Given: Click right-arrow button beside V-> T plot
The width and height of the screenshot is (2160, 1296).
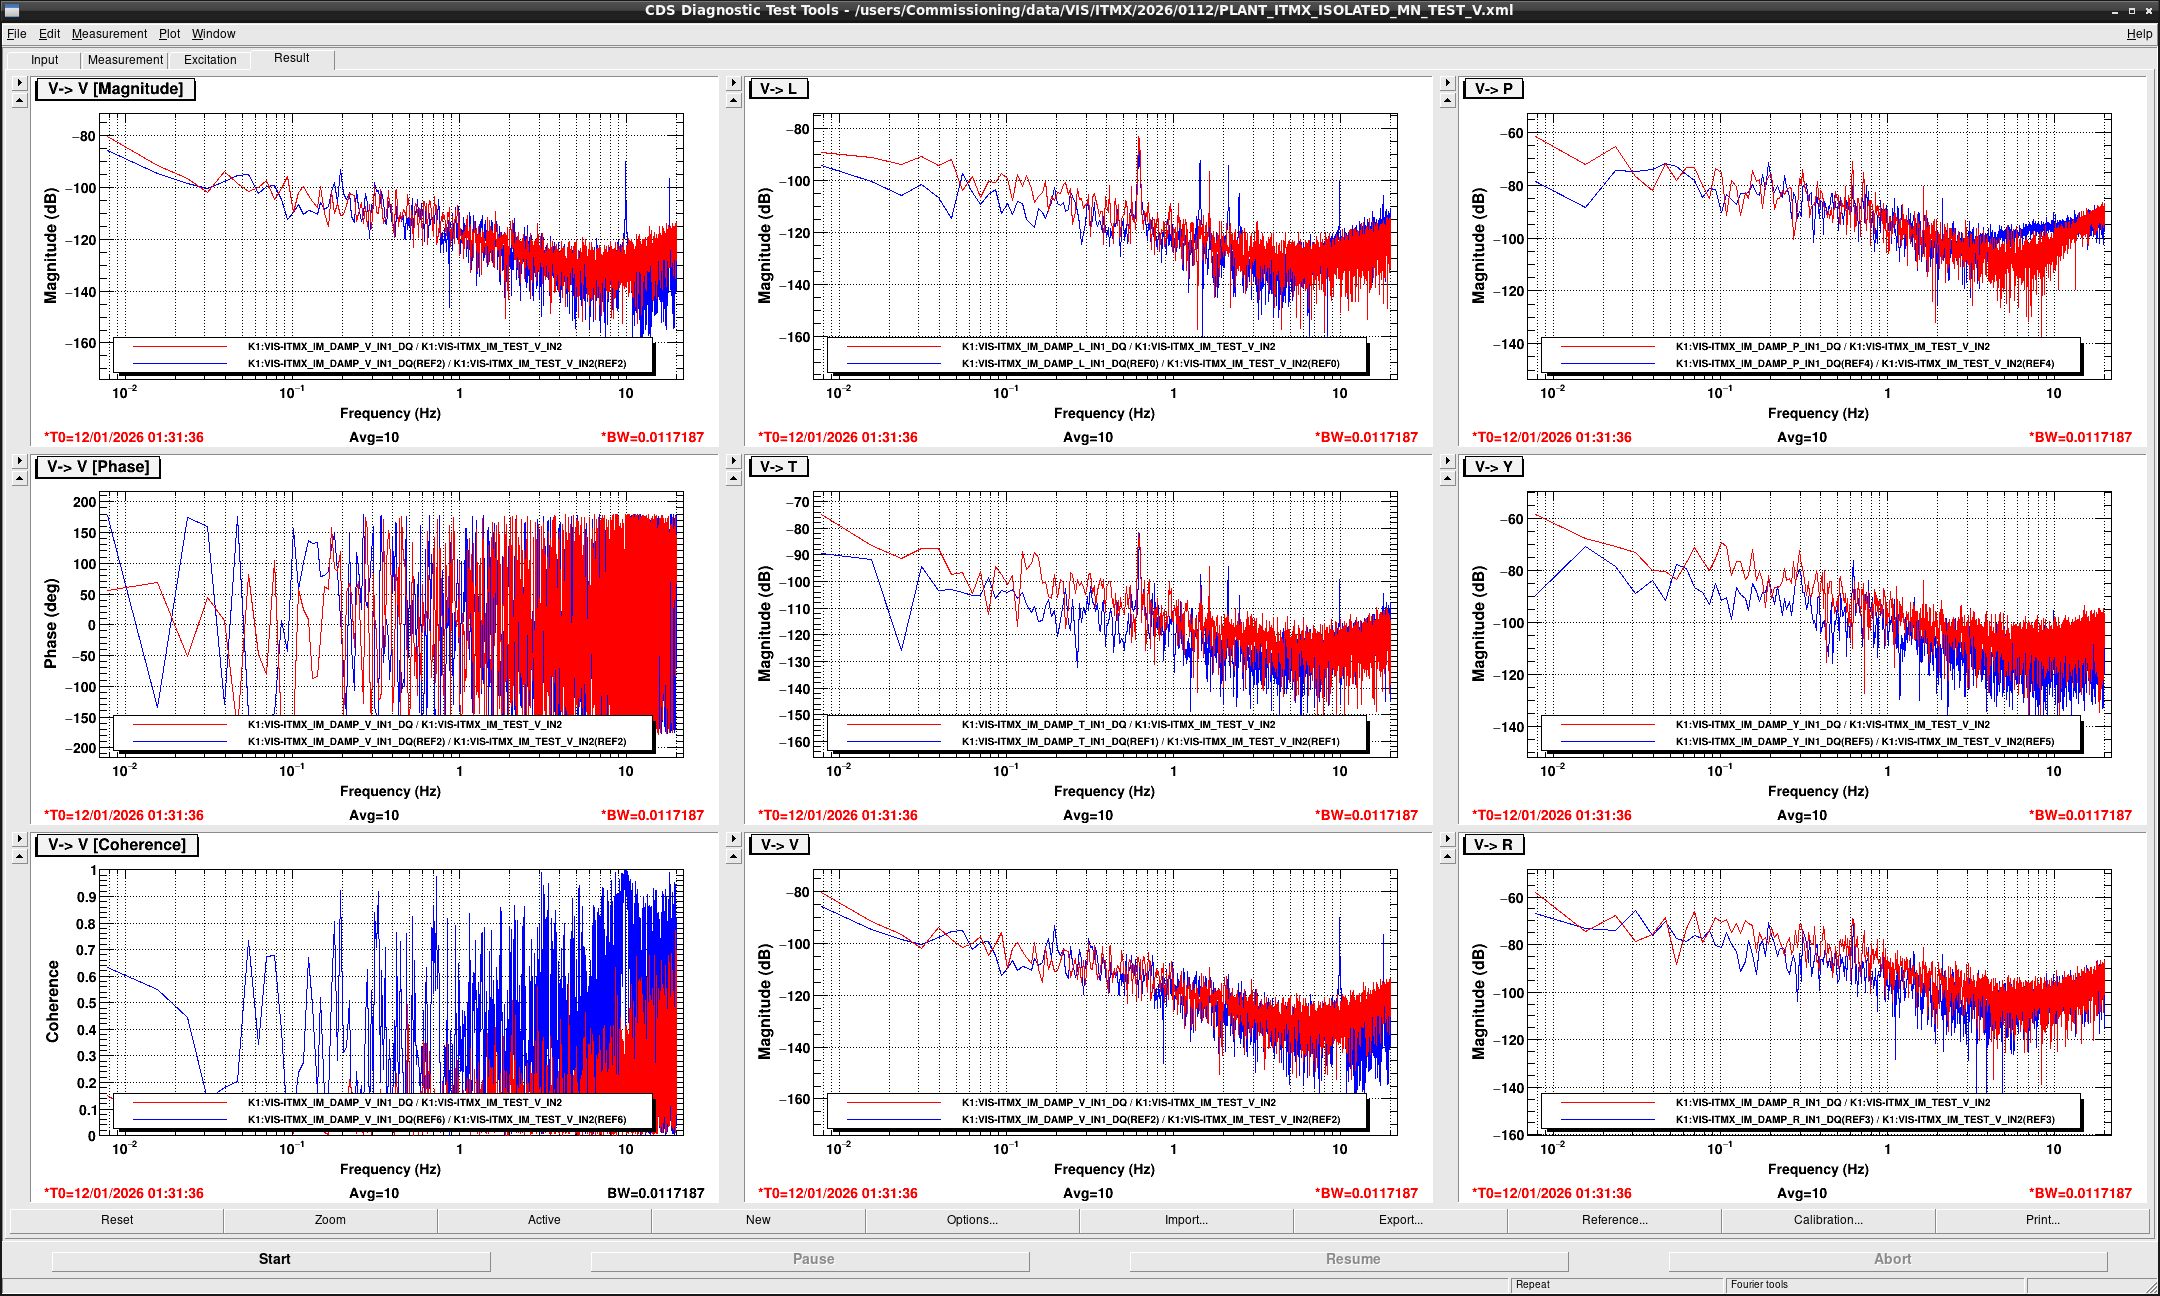Looking at the screenshot, I should pos(733,461).
